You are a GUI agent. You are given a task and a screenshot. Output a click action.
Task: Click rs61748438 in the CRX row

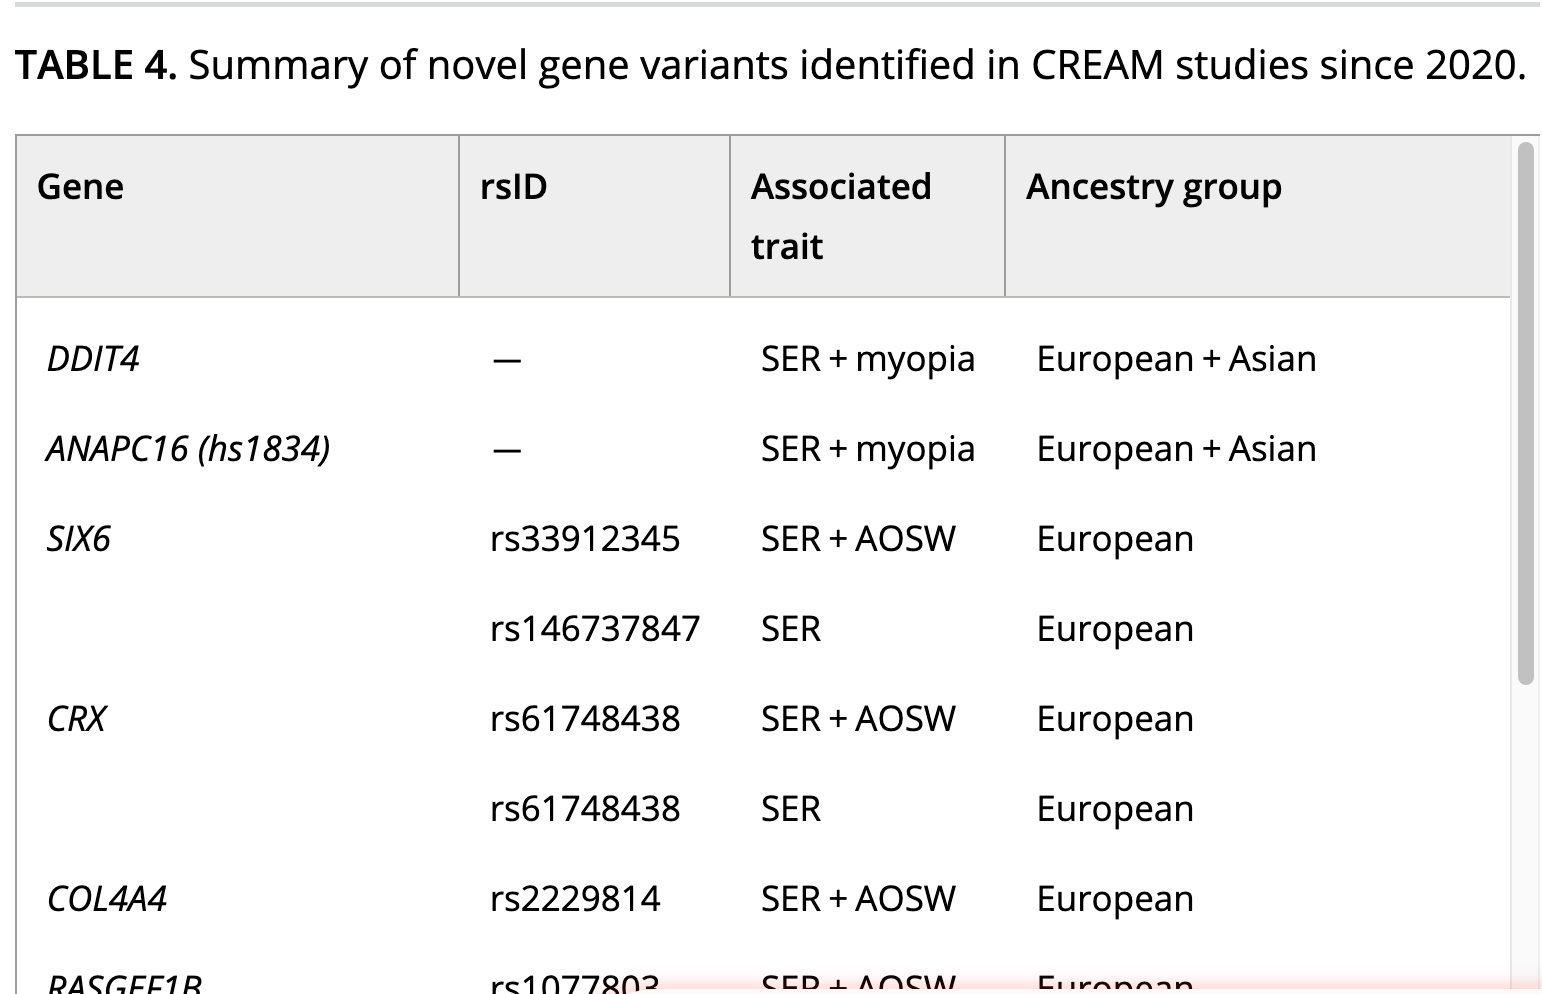coord(585,719)
